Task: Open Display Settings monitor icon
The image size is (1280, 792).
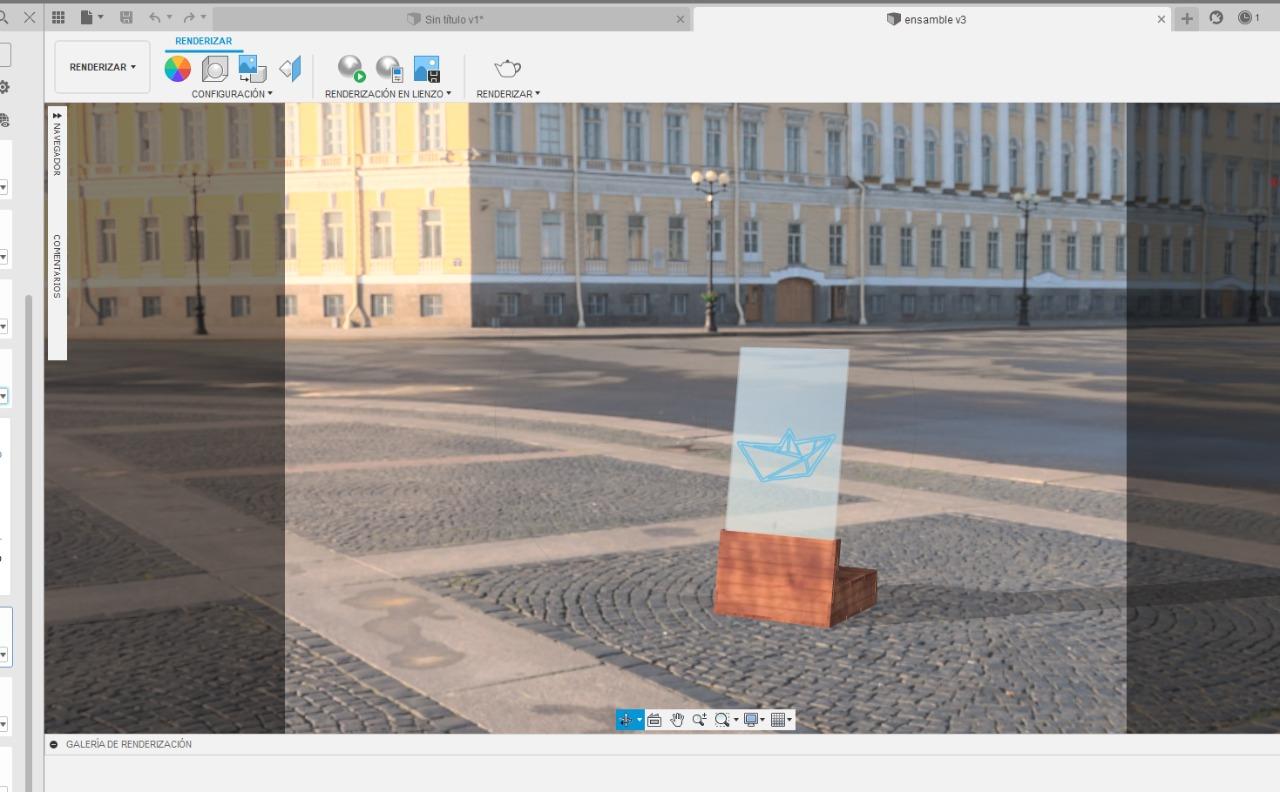Action: click(x=751, y=720)
